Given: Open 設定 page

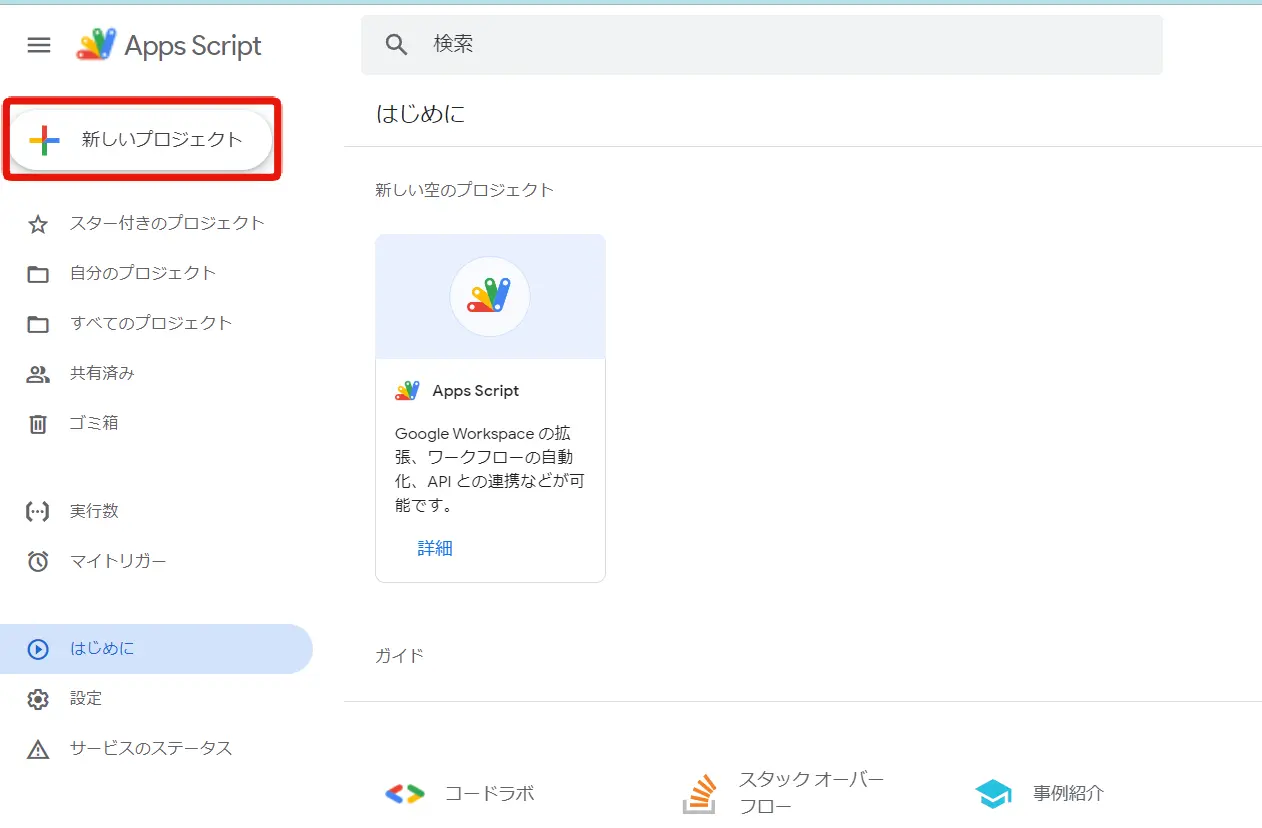Looking at the screenshot, I should [x=86, y=699].
